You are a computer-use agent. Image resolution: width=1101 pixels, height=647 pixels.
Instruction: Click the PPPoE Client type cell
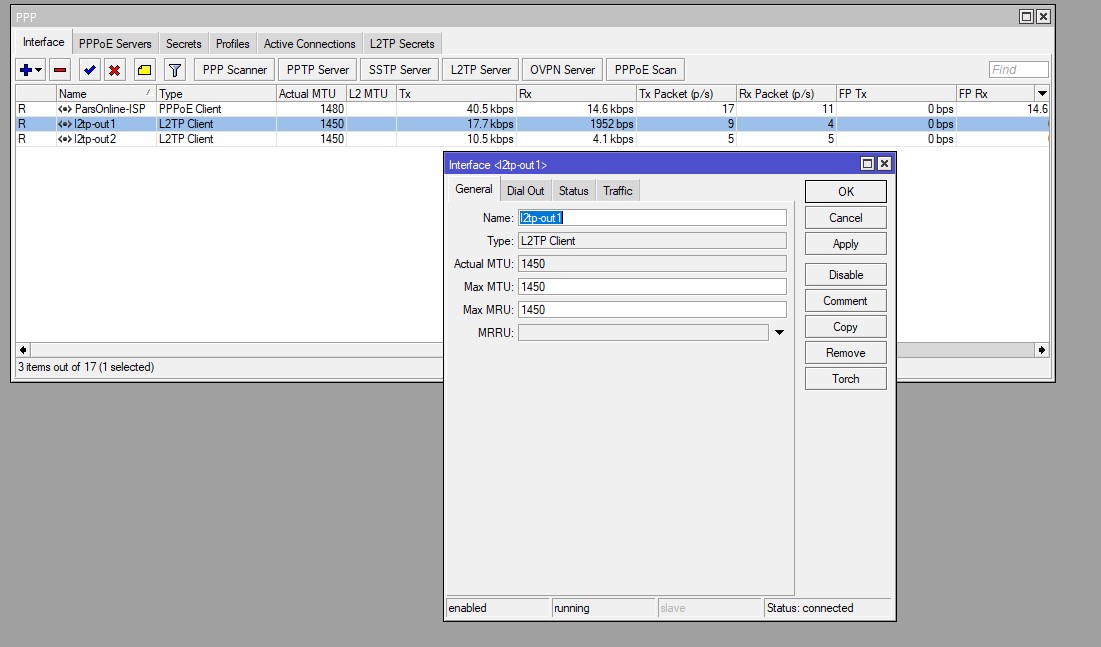[190, 109]
